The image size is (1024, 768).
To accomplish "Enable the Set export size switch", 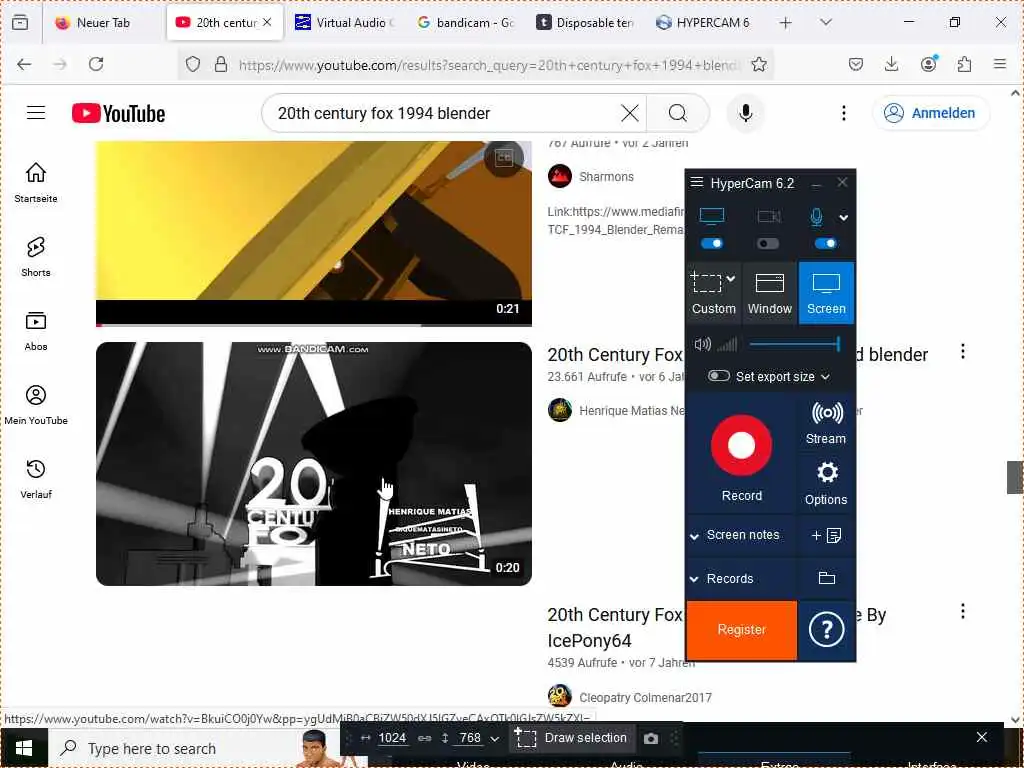I will (x=718, y=376).
